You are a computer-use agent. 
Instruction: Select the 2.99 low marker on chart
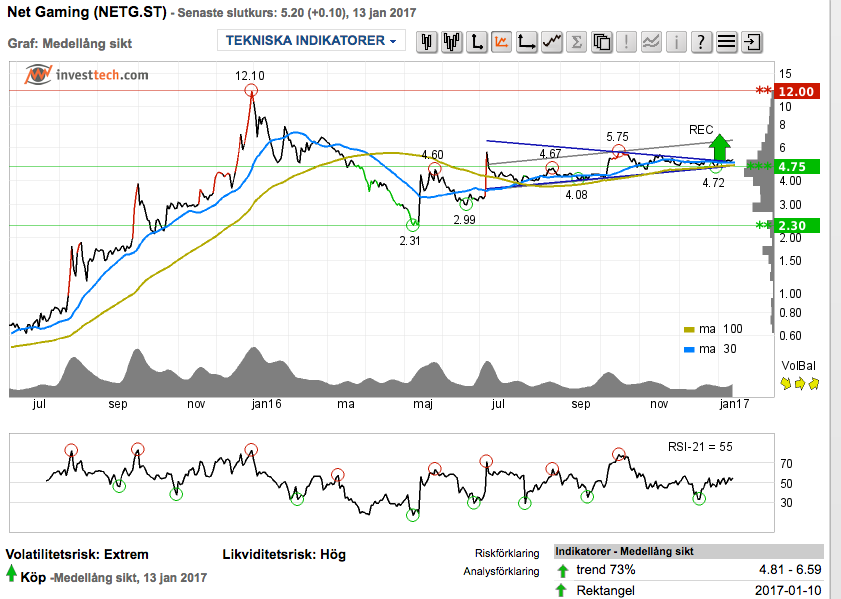pyautogui.click(x=466, y=204)
